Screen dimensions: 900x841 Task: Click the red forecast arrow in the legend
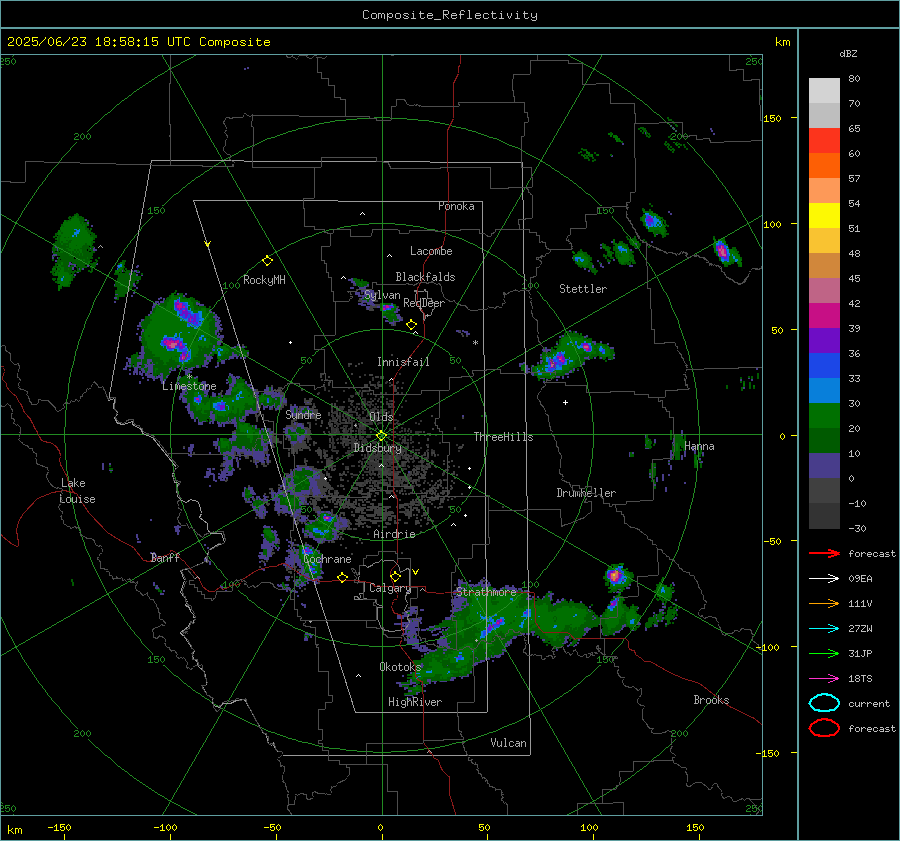(824, 553)
